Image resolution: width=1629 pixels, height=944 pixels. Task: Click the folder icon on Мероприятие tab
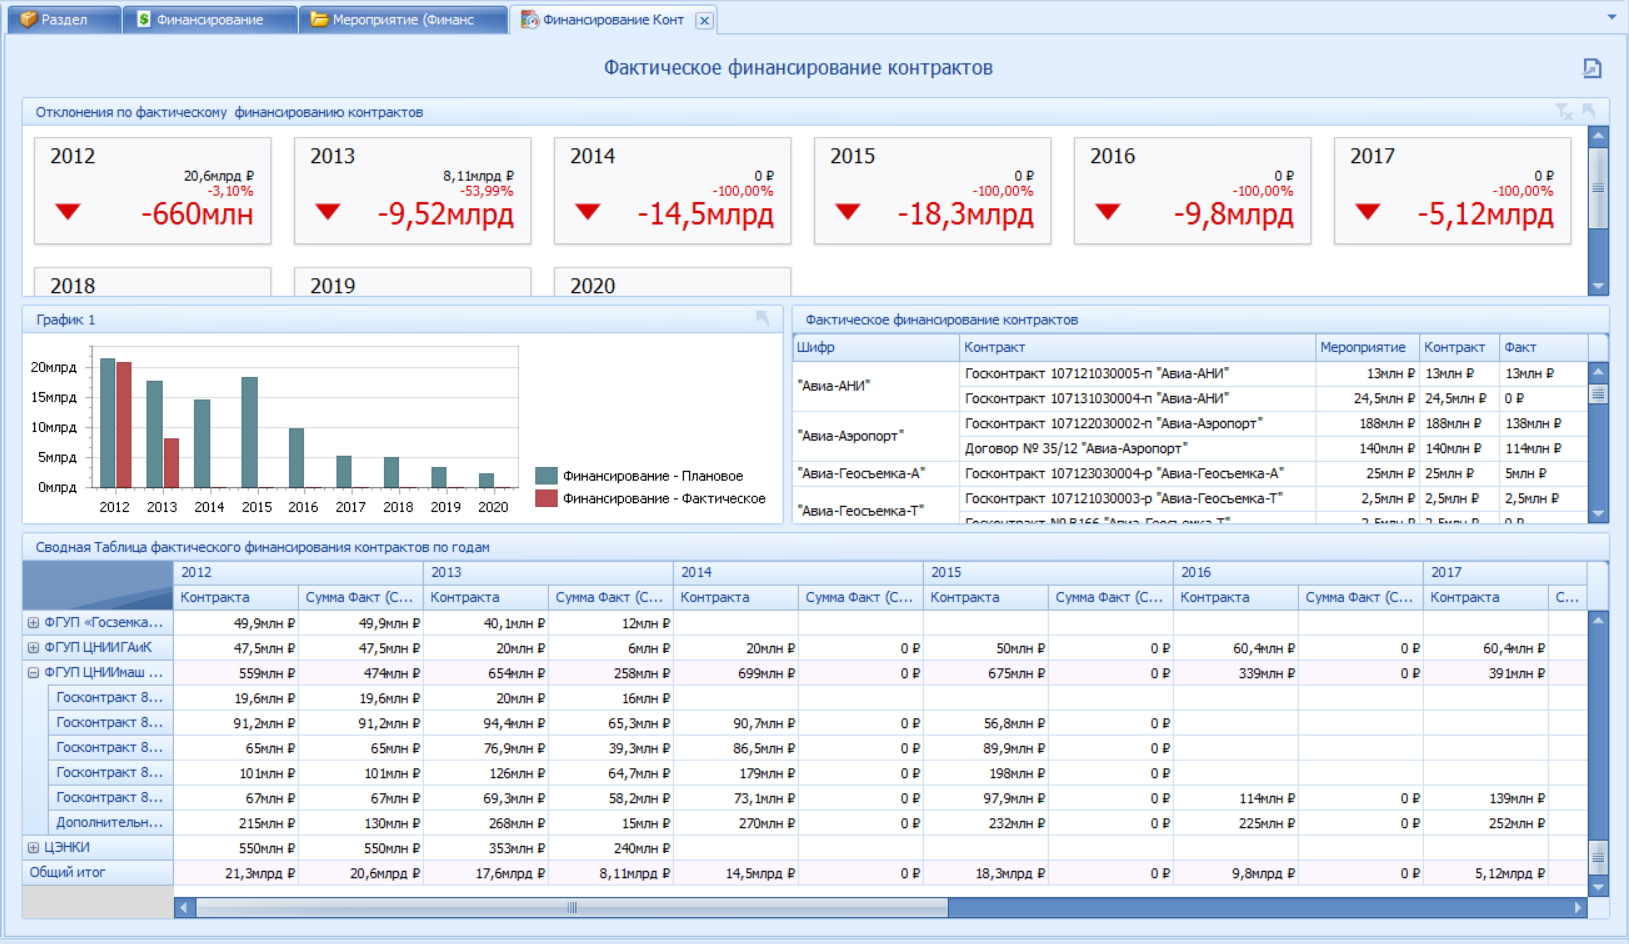click(319, 19)
